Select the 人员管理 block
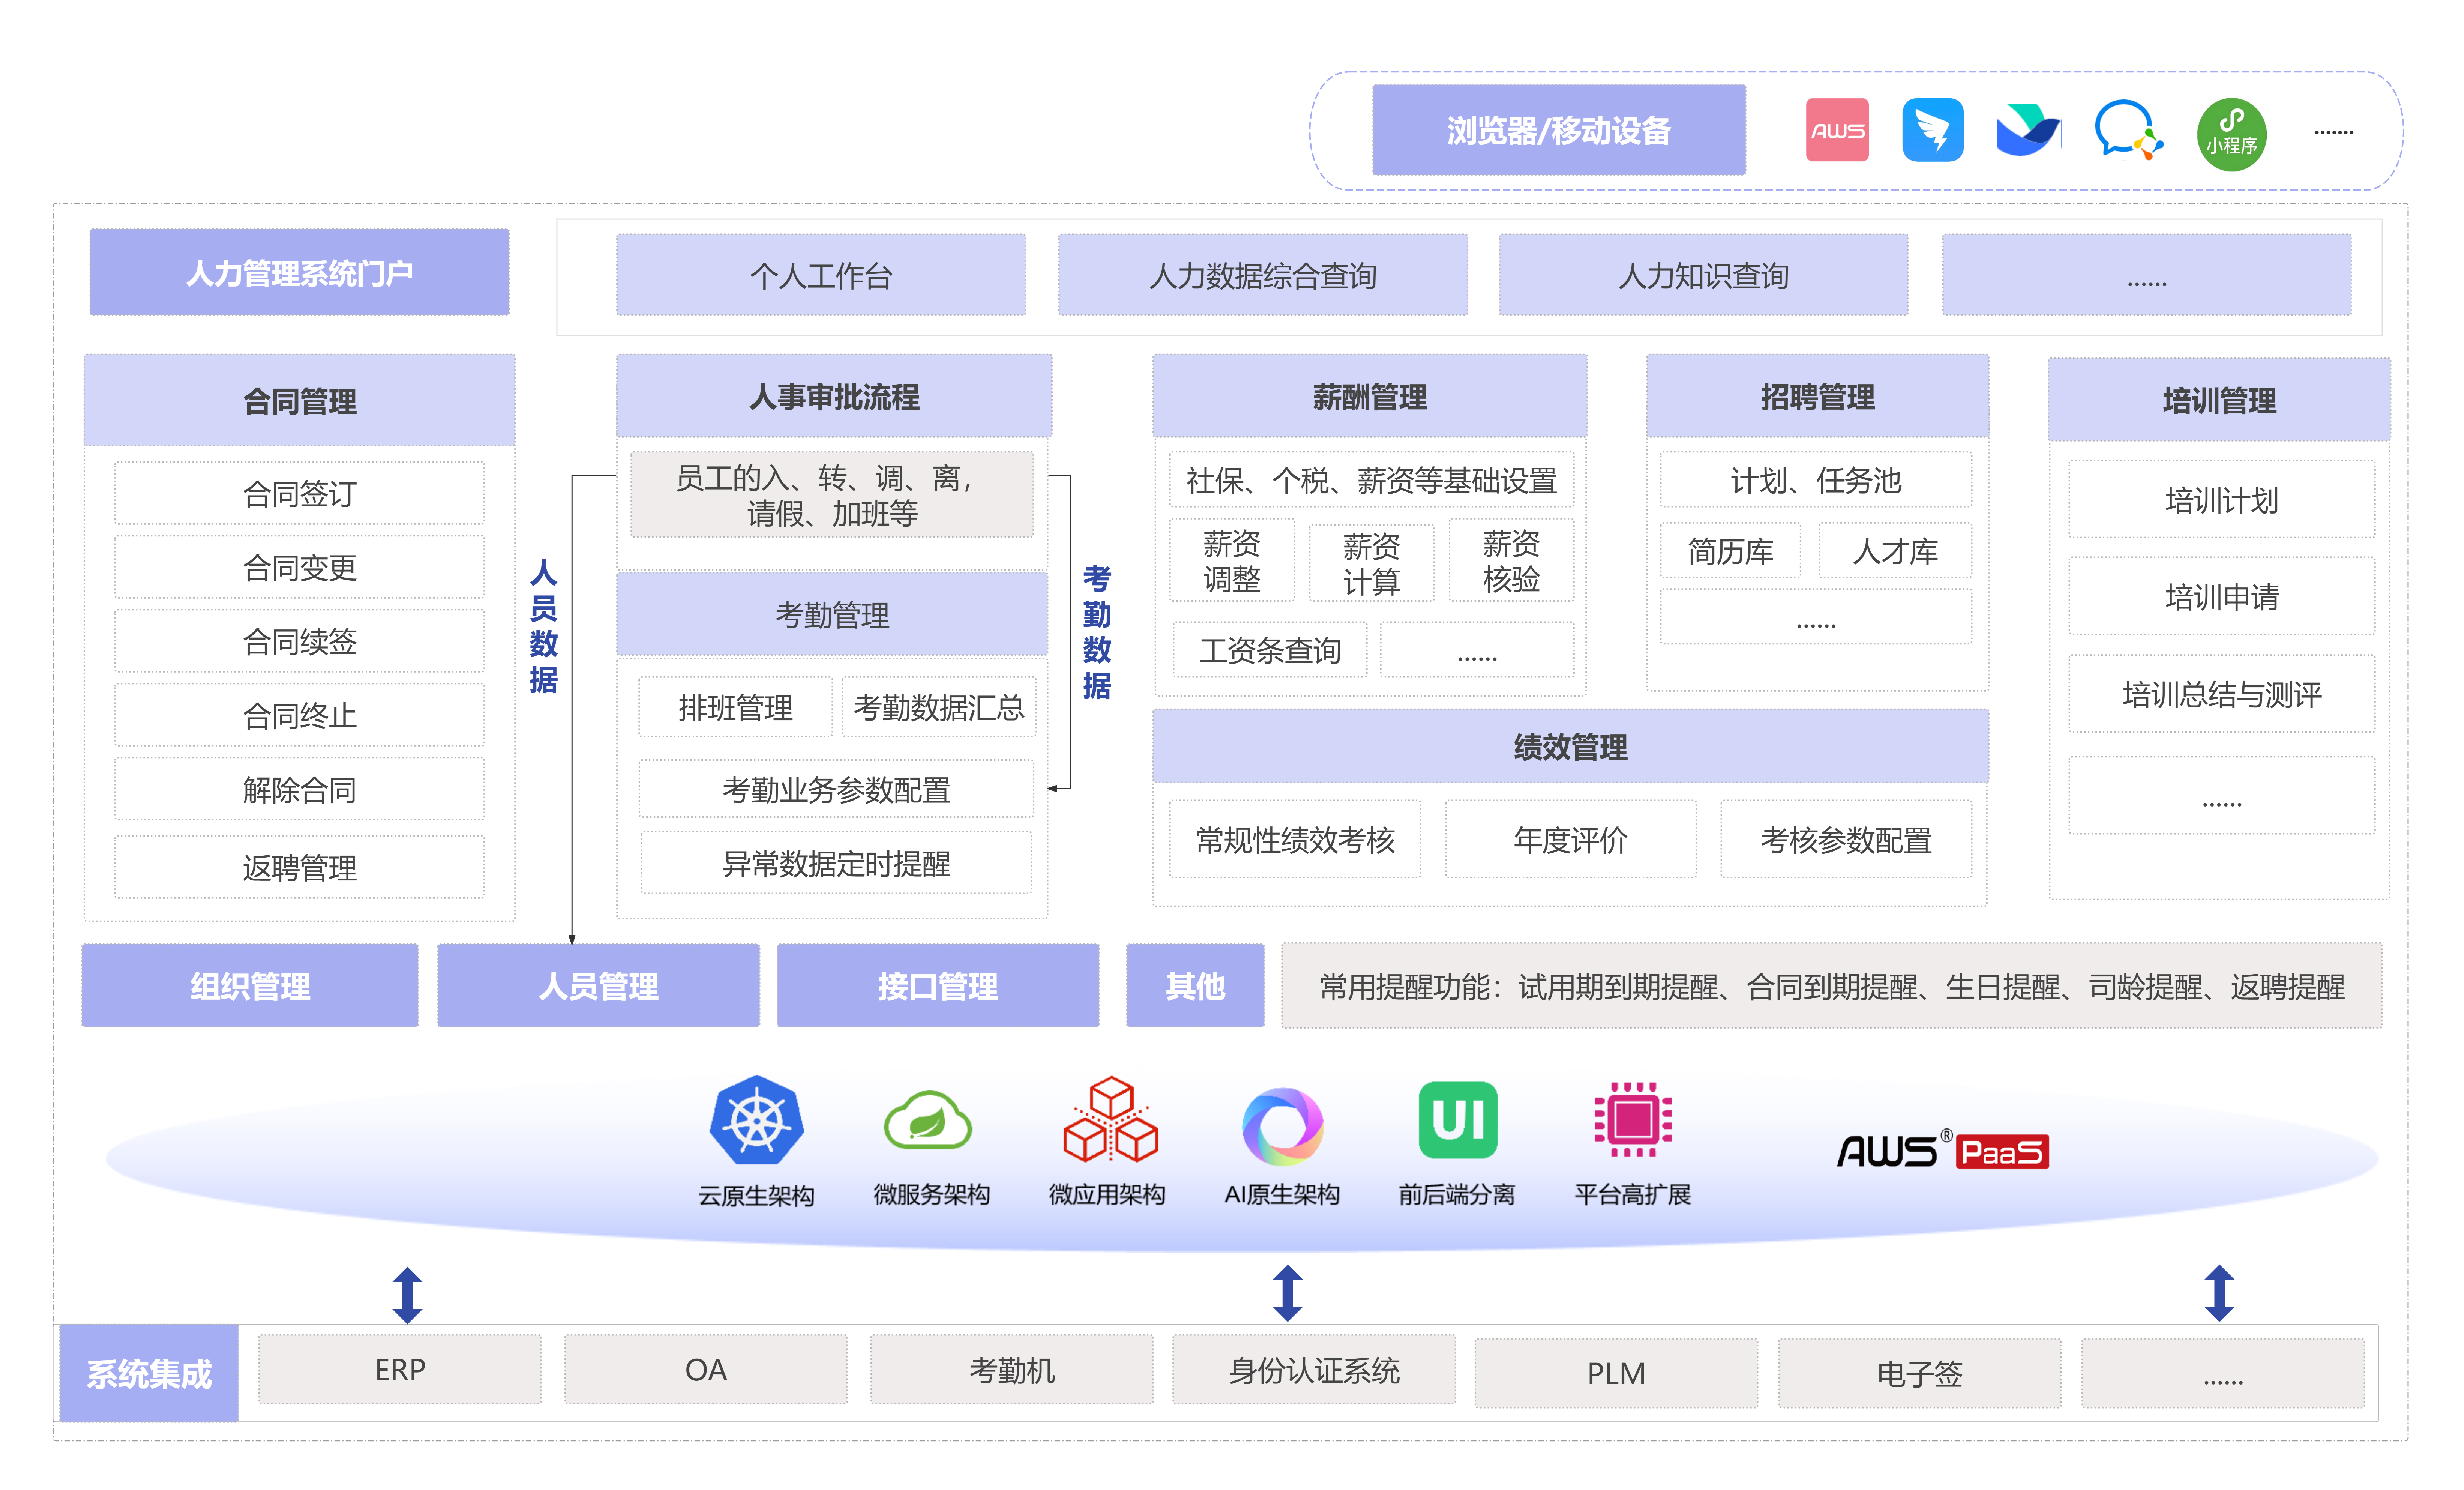The image size is (2464, 1490). [598, 985]
